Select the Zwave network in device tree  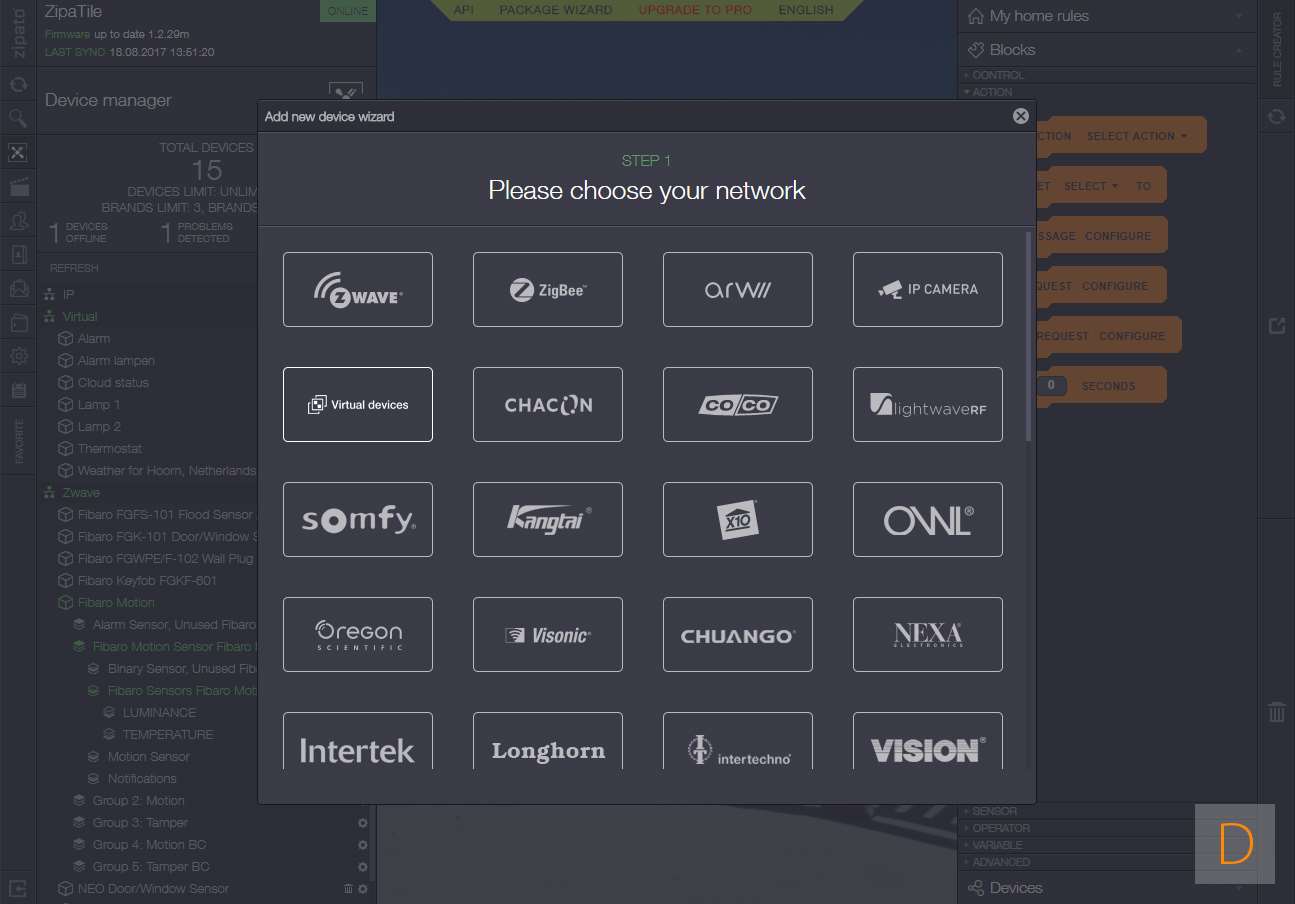[x=81, y=493]
